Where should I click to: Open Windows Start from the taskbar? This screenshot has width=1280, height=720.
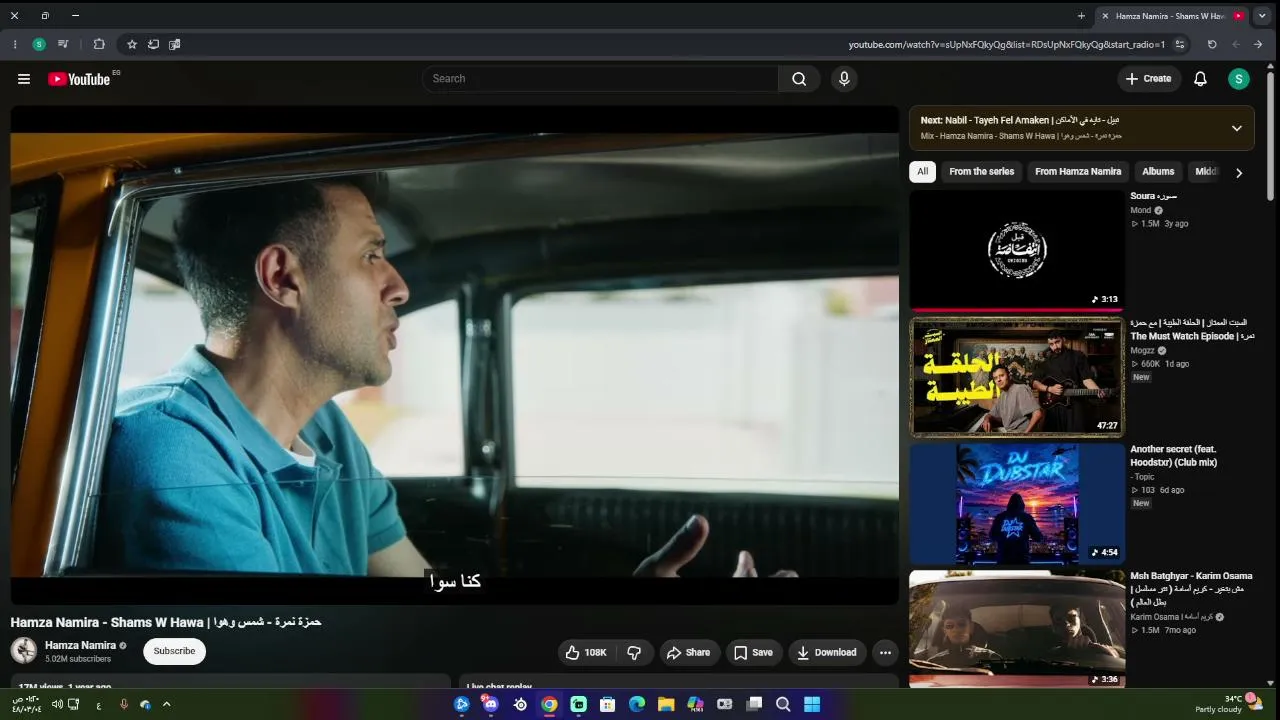tap(812, 705)
